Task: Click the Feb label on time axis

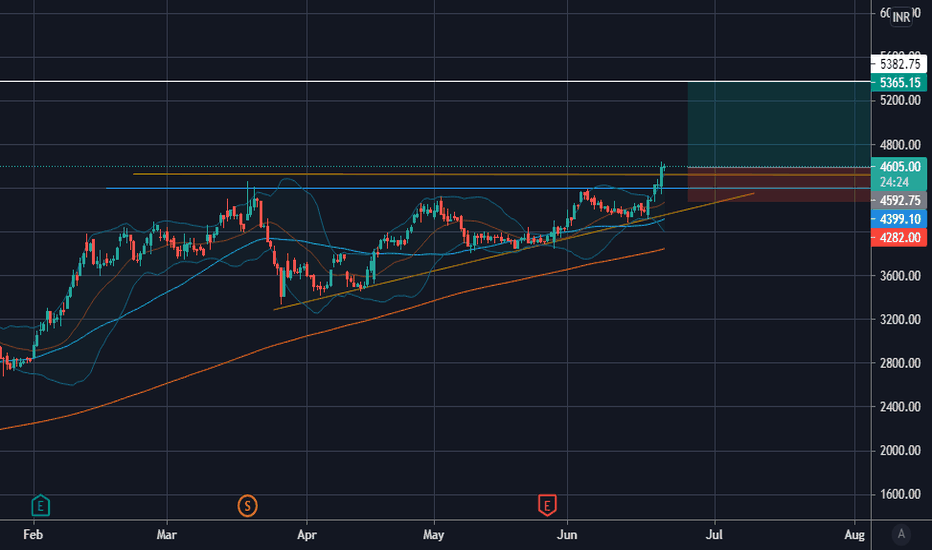Action: [33, 535]
